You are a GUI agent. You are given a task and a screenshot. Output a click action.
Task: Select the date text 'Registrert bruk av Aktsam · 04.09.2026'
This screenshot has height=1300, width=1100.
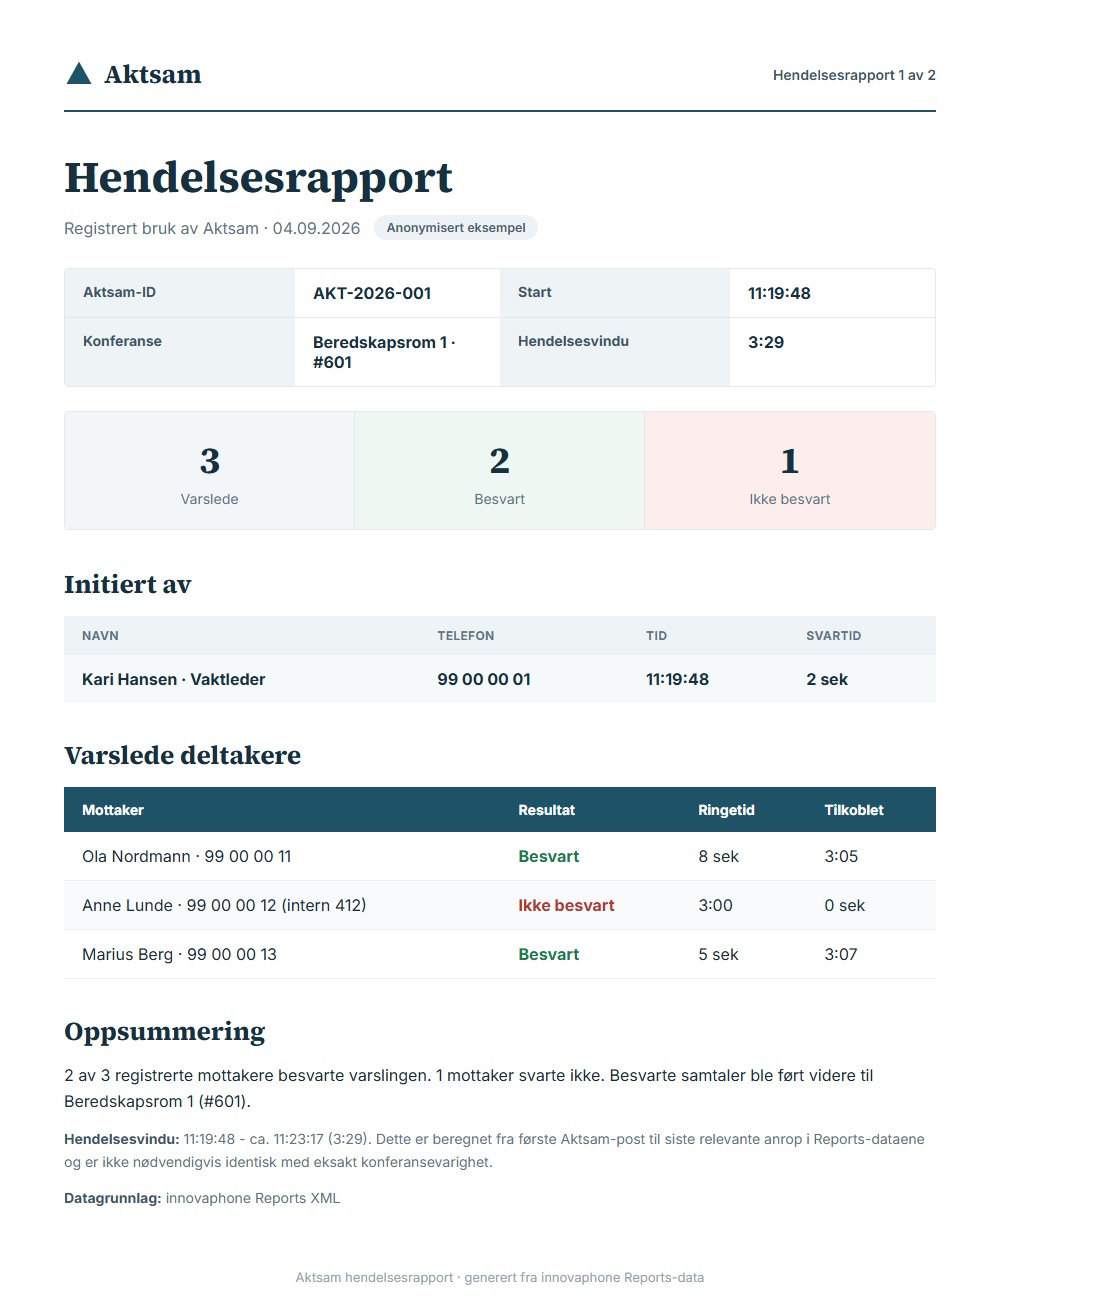(212, 228)
